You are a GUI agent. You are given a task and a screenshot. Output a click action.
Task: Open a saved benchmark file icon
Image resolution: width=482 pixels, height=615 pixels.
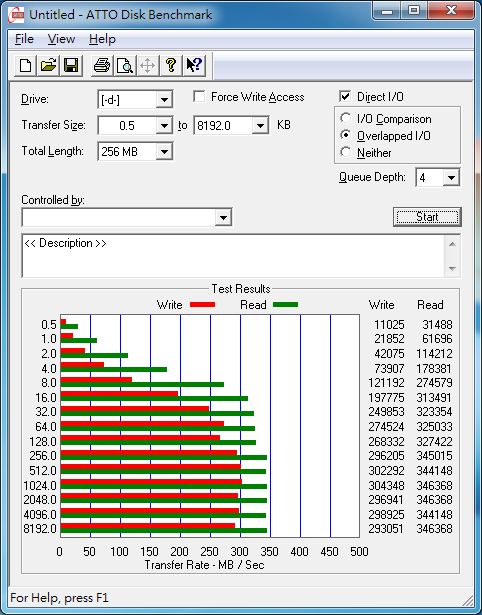coord(48,65)
